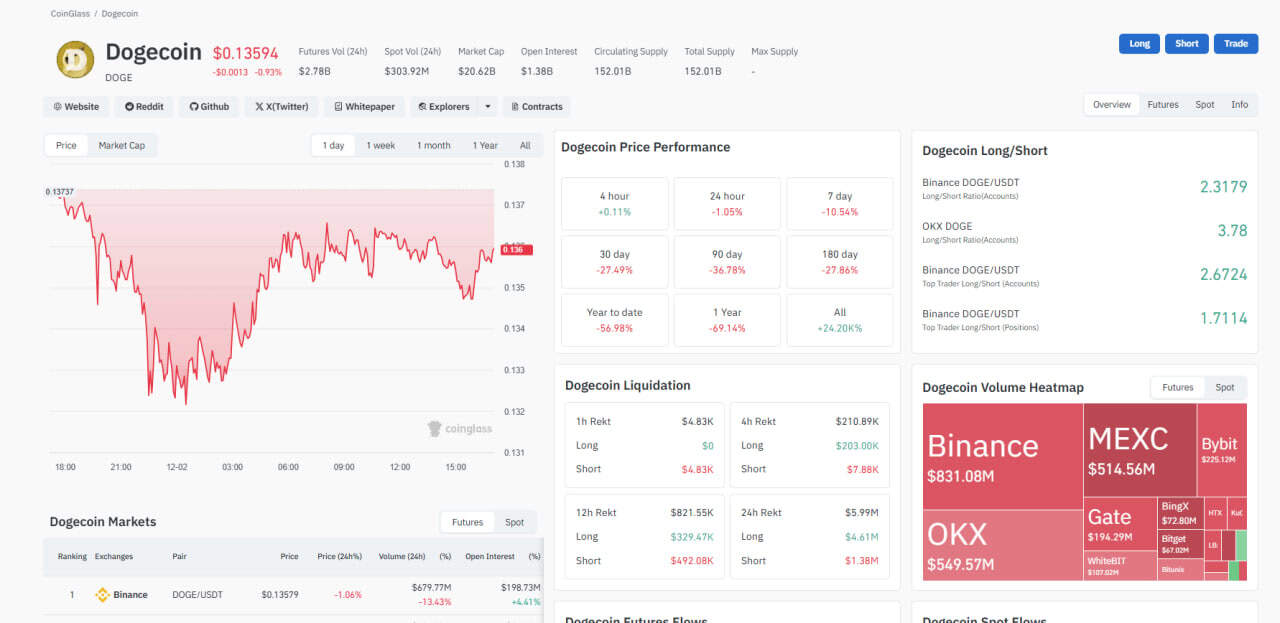Click the Dogecoin coin logo icon
The image size is (1280, 623).
pyautogui.click(x=75, y=60)
